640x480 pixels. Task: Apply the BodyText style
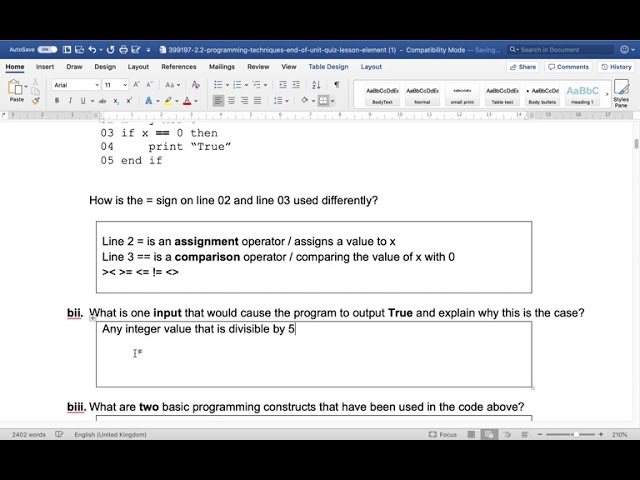(382, 94)
